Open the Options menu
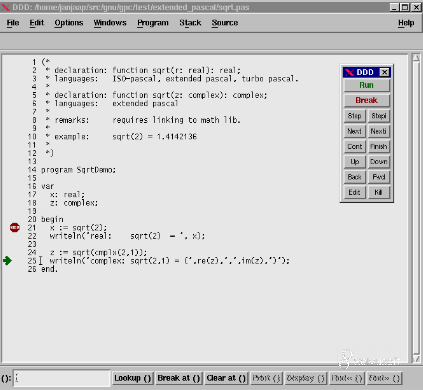Image resolution: width=423 pixels, height=390 pixels. 69,23
